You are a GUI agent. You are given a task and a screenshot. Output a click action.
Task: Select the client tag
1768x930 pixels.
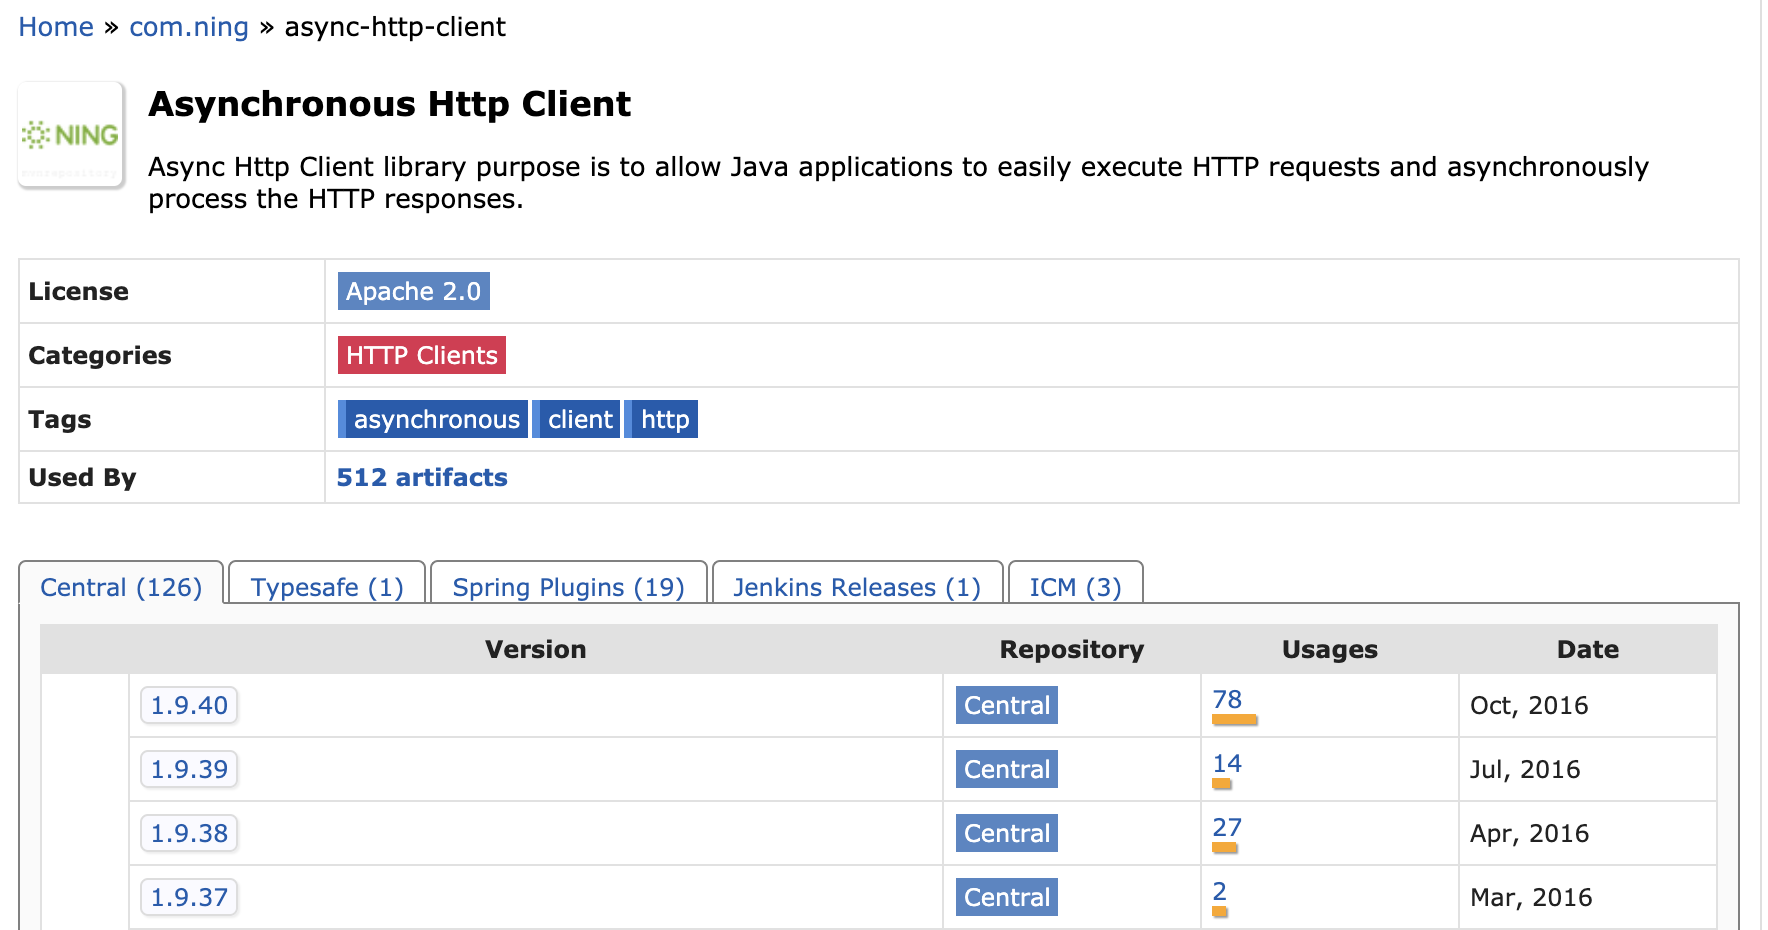click(x=580, y=419)
